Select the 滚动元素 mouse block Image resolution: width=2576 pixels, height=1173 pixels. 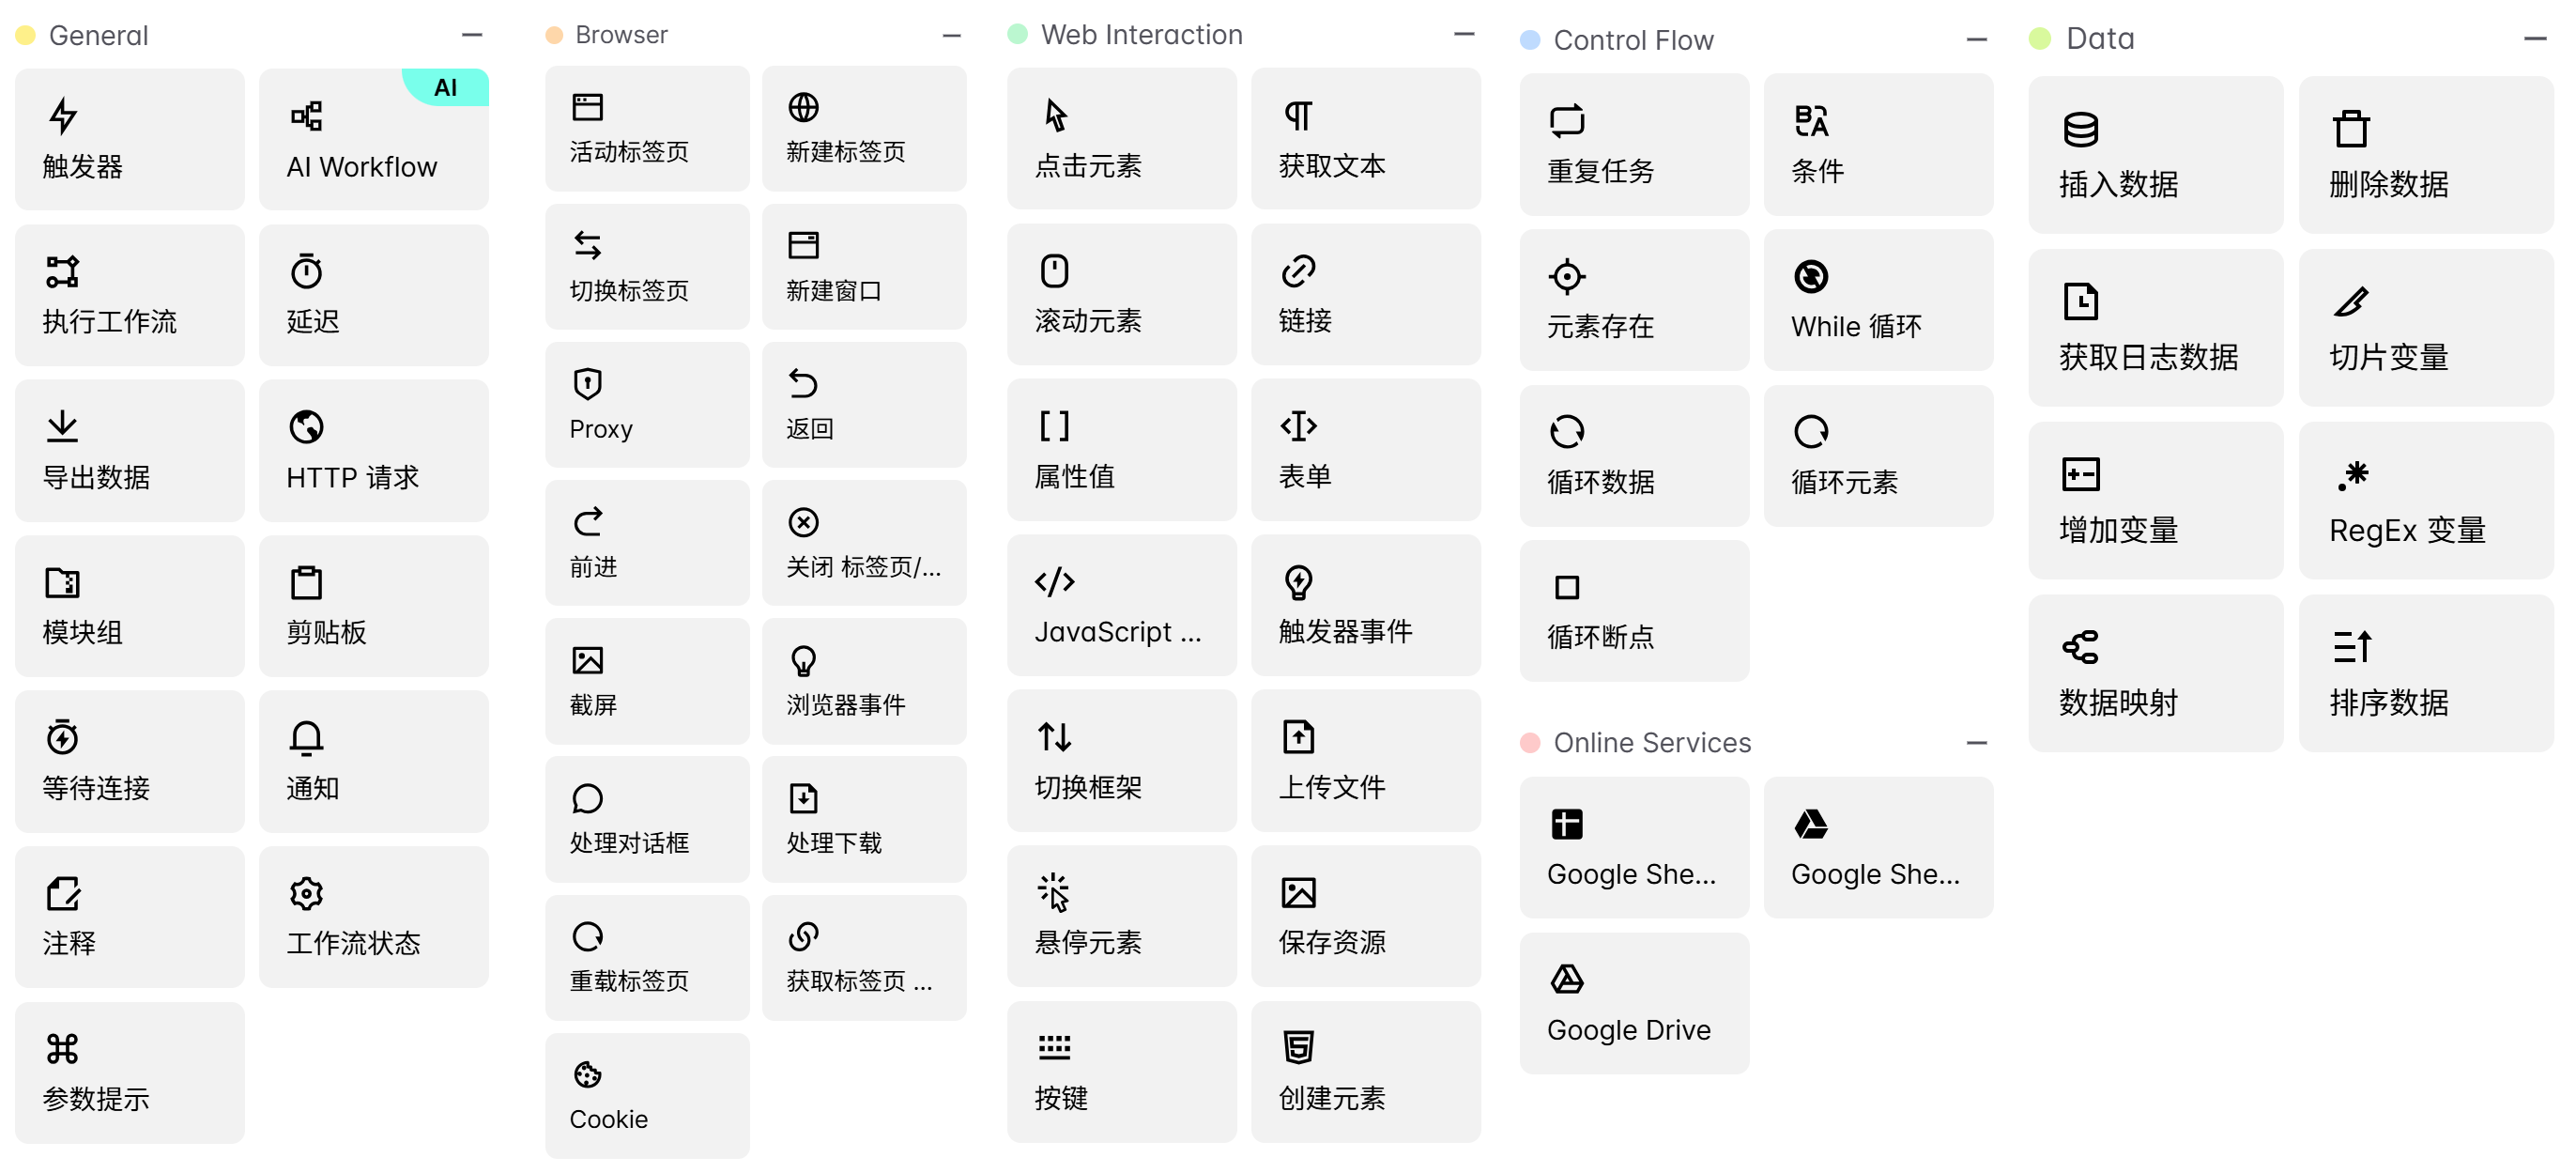1121,294
